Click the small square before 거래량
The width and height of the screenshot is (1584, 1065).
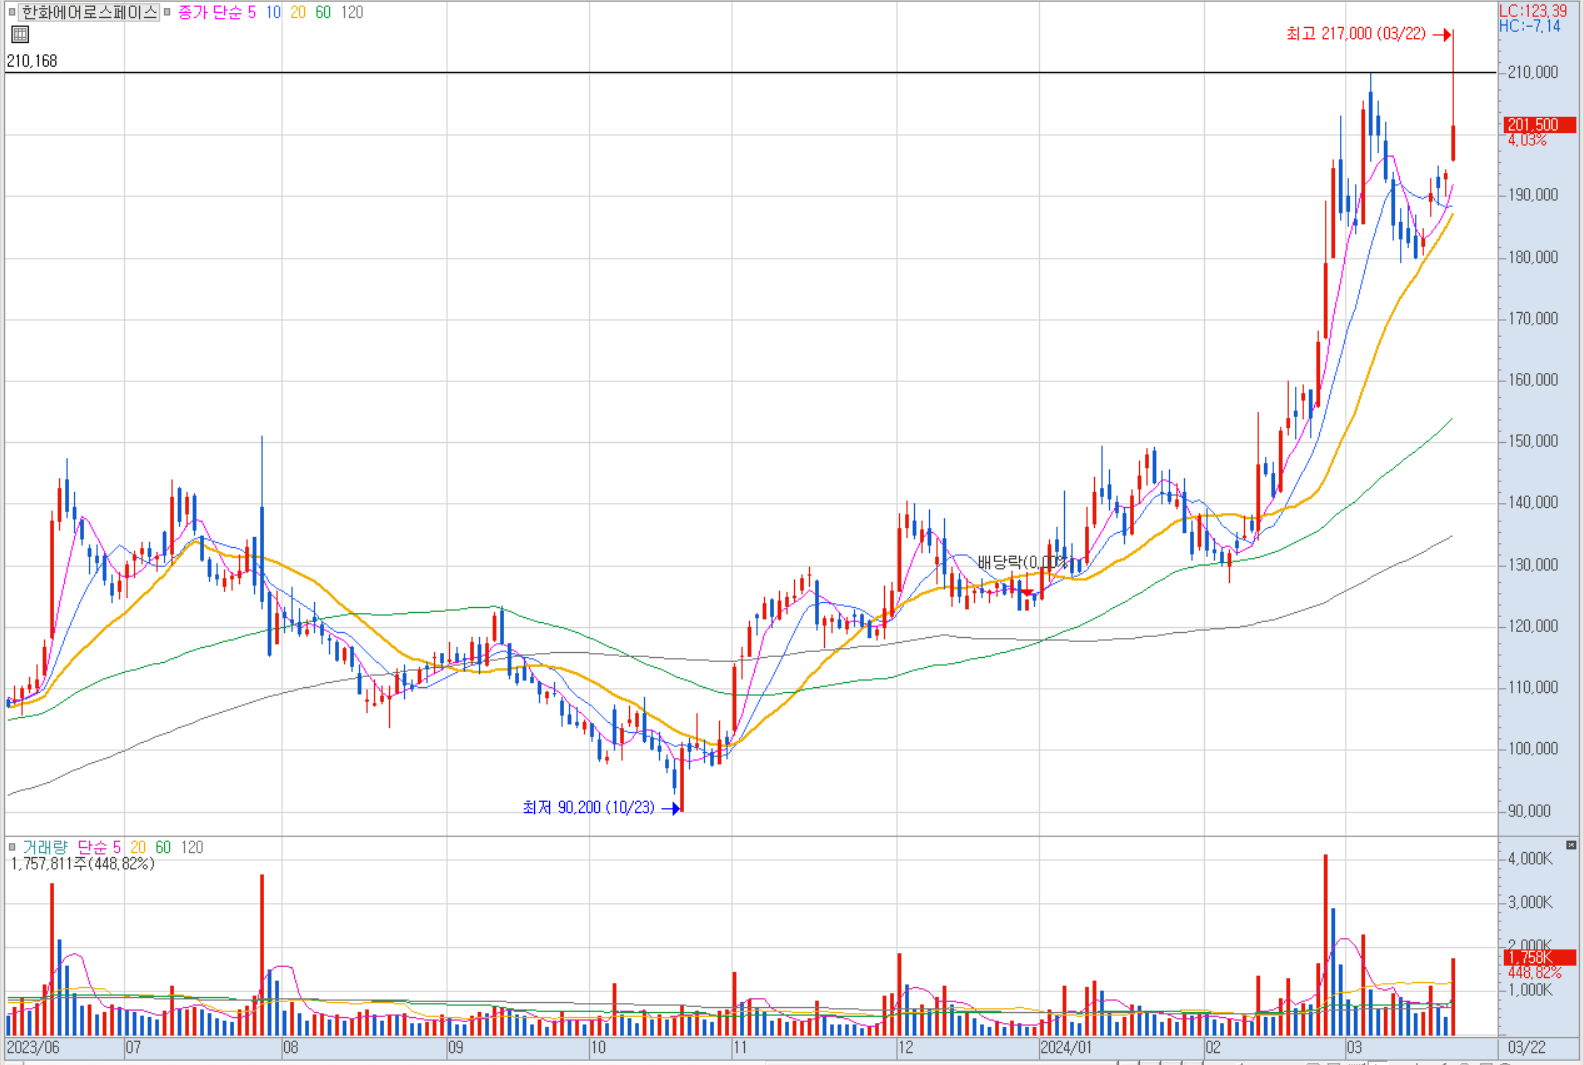[12, 847]
